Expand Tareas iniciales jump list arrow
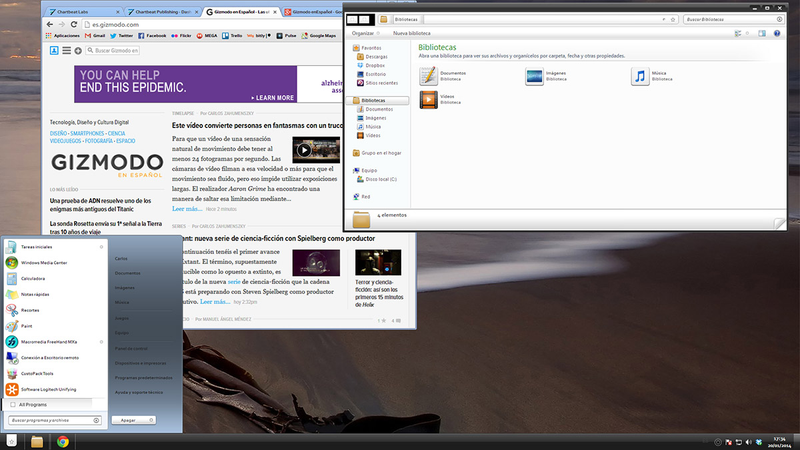The height and width of the screenshot is (450, 800). [x=102, y=247]
